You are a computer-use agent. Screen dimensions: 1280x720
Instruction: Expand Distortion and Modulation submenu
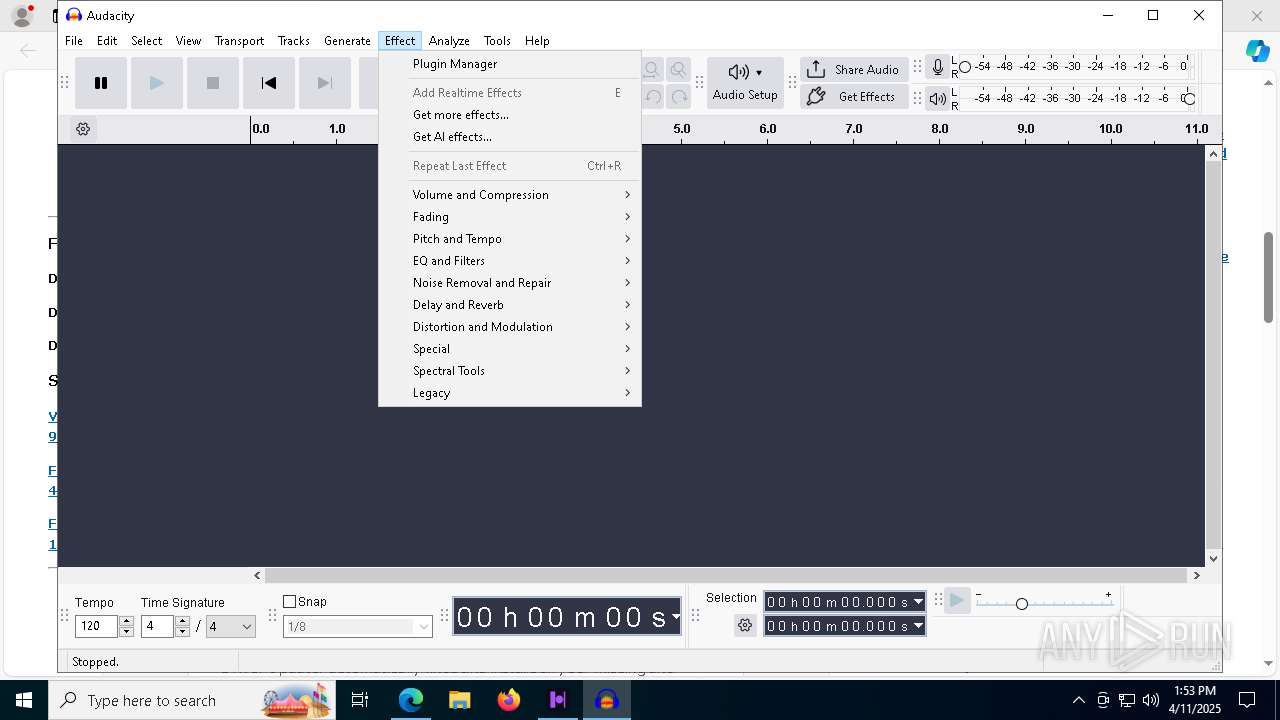510,327
